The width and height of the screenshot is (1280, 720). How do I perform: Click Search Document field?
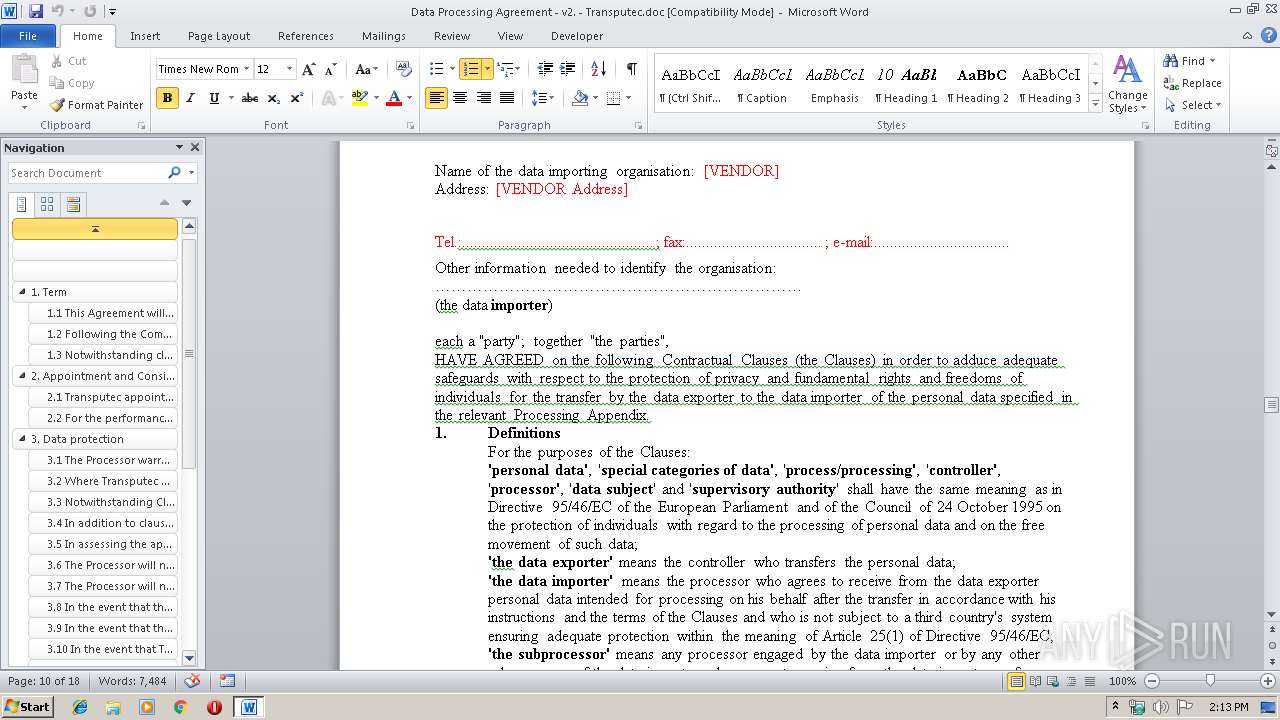point(87,173)
